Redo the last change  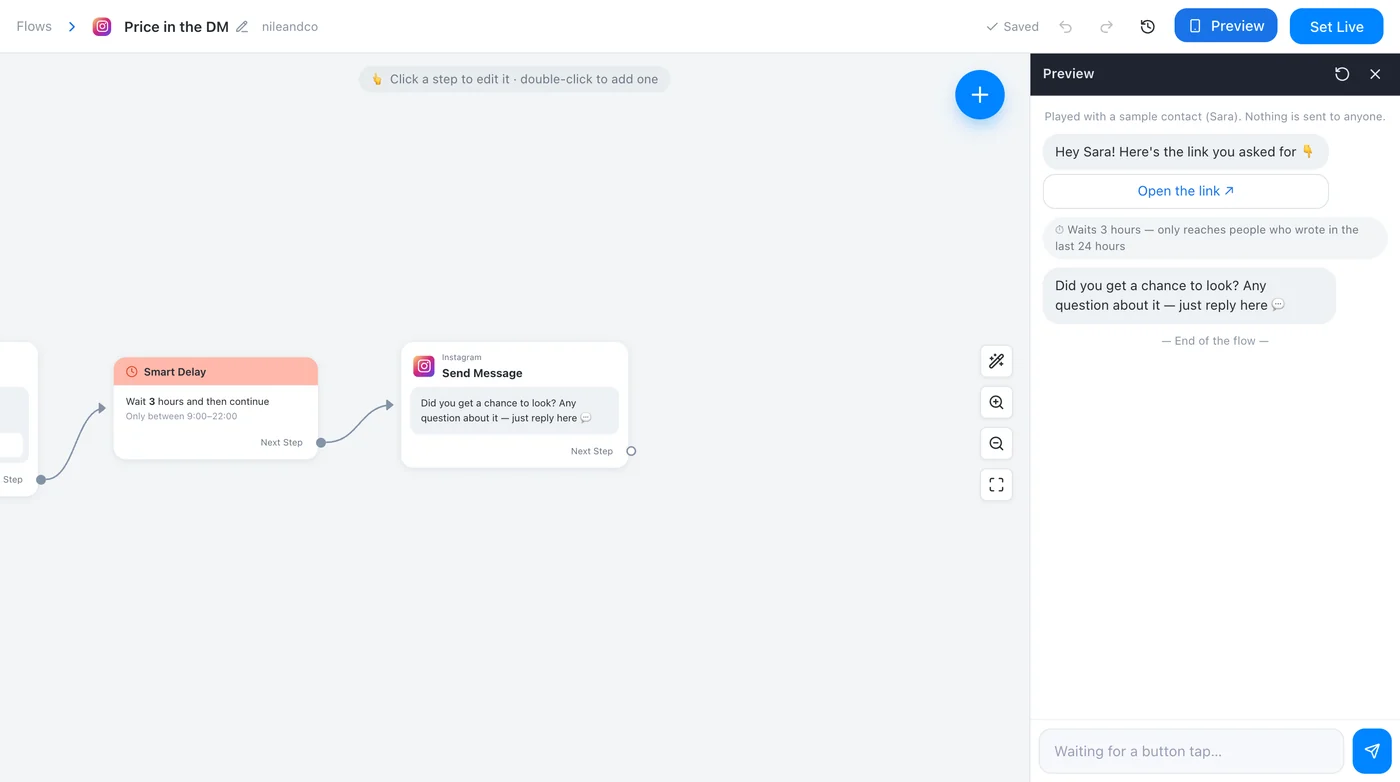[x=1106, y=27]
